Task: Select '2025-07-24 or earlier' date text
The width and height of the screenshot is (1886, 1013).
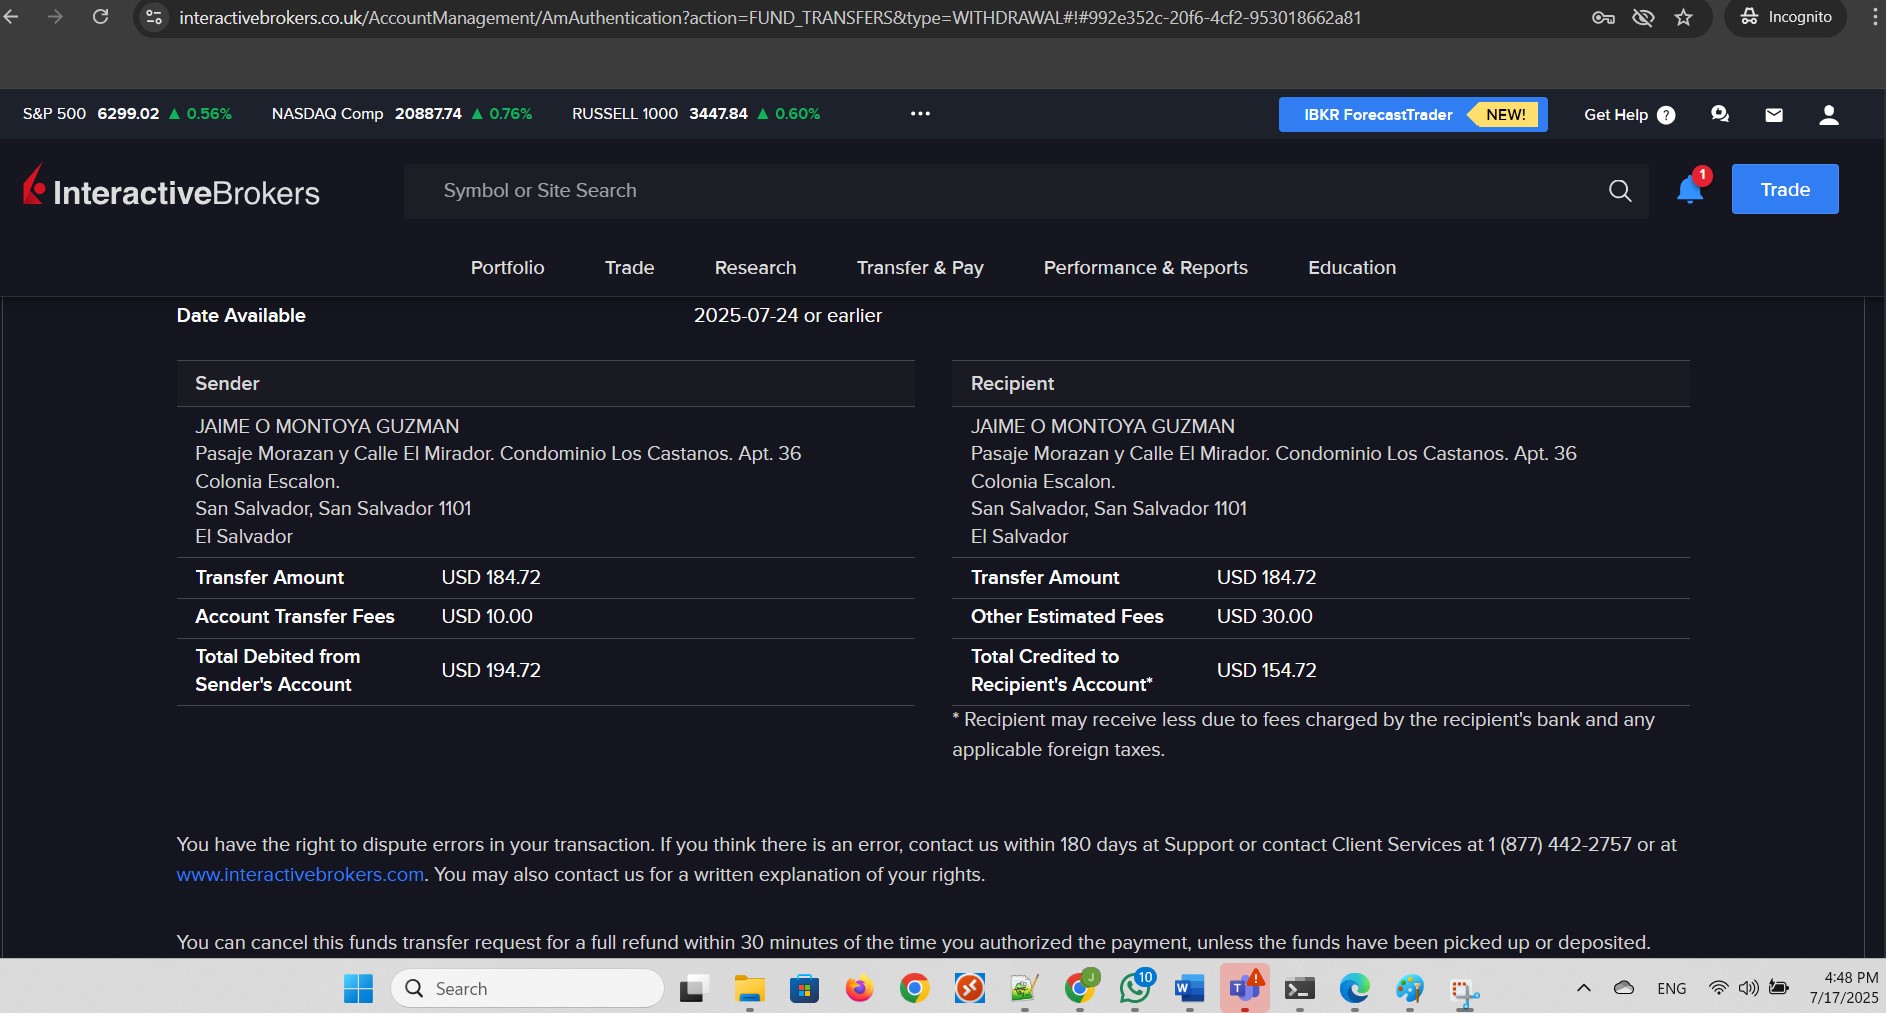Action: (788, 316)
